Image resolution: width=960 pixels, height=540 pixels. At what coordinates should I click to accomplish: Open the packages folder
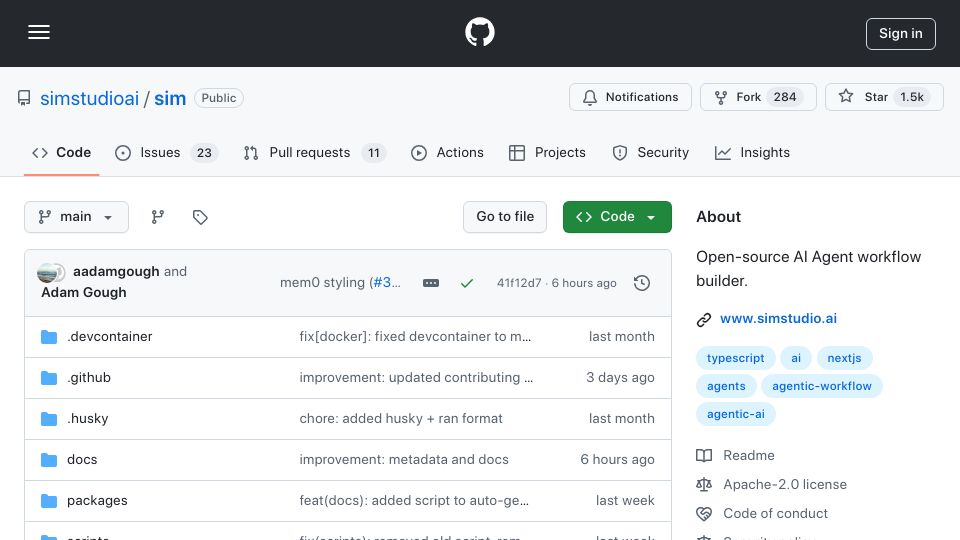click(x=97, y=501)
